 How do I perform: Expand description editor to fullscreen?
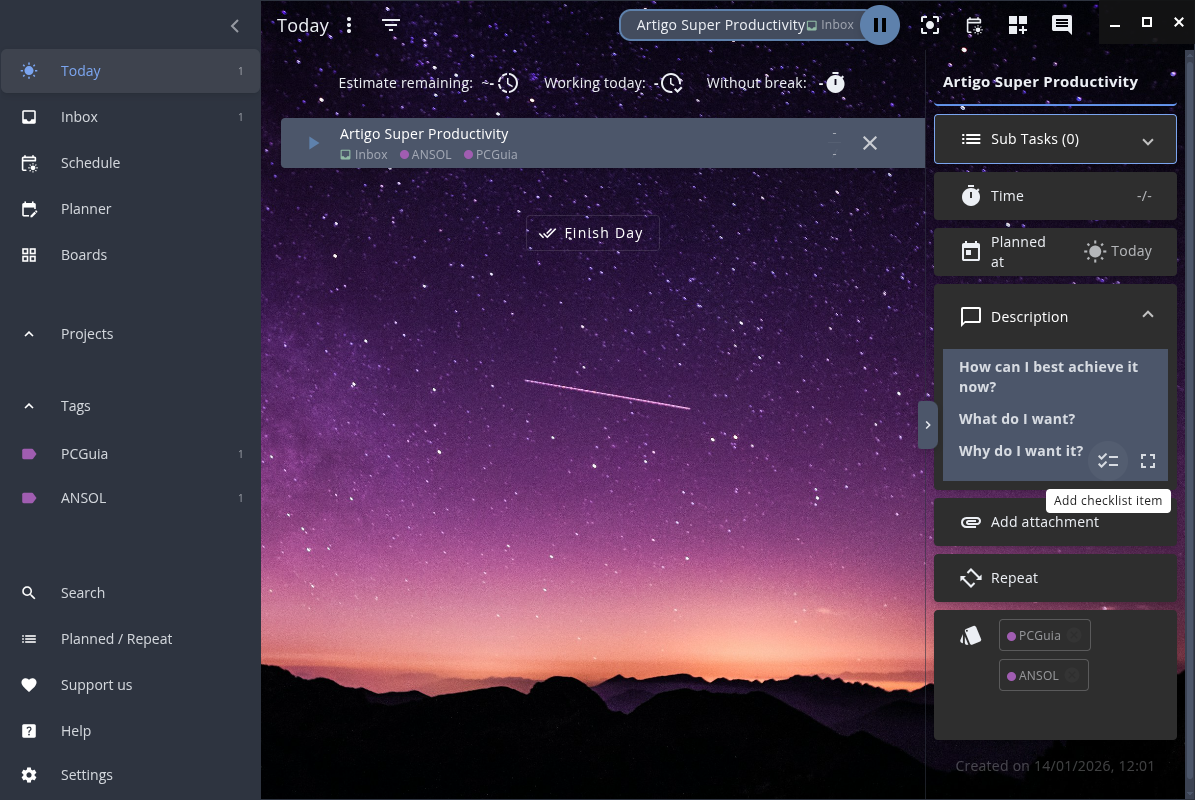point(1148,461)
